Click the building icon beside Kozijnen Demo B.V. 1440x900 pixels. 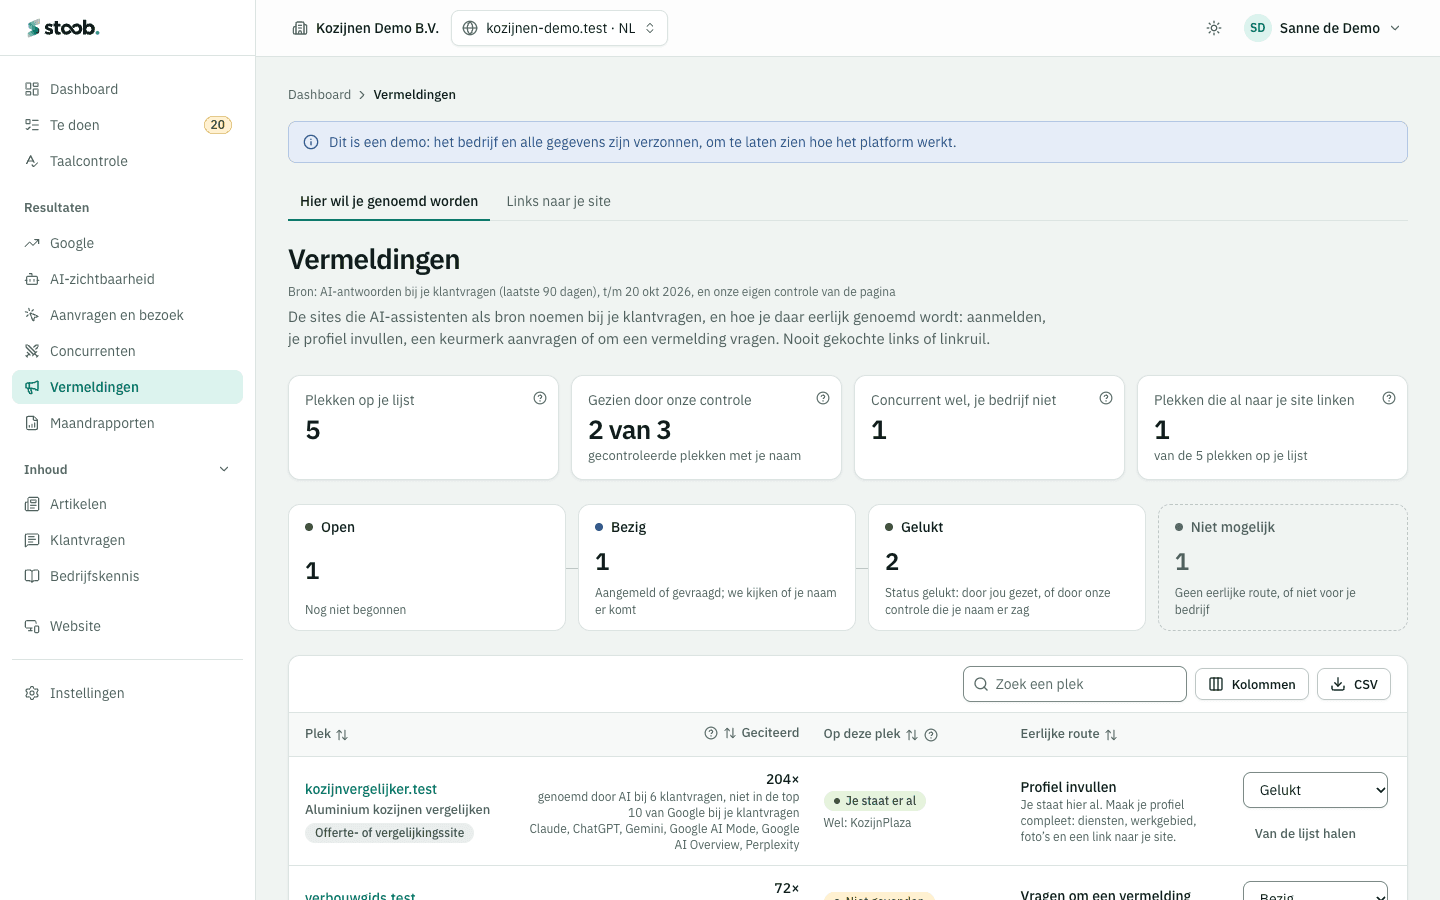(x=300, y=28)
